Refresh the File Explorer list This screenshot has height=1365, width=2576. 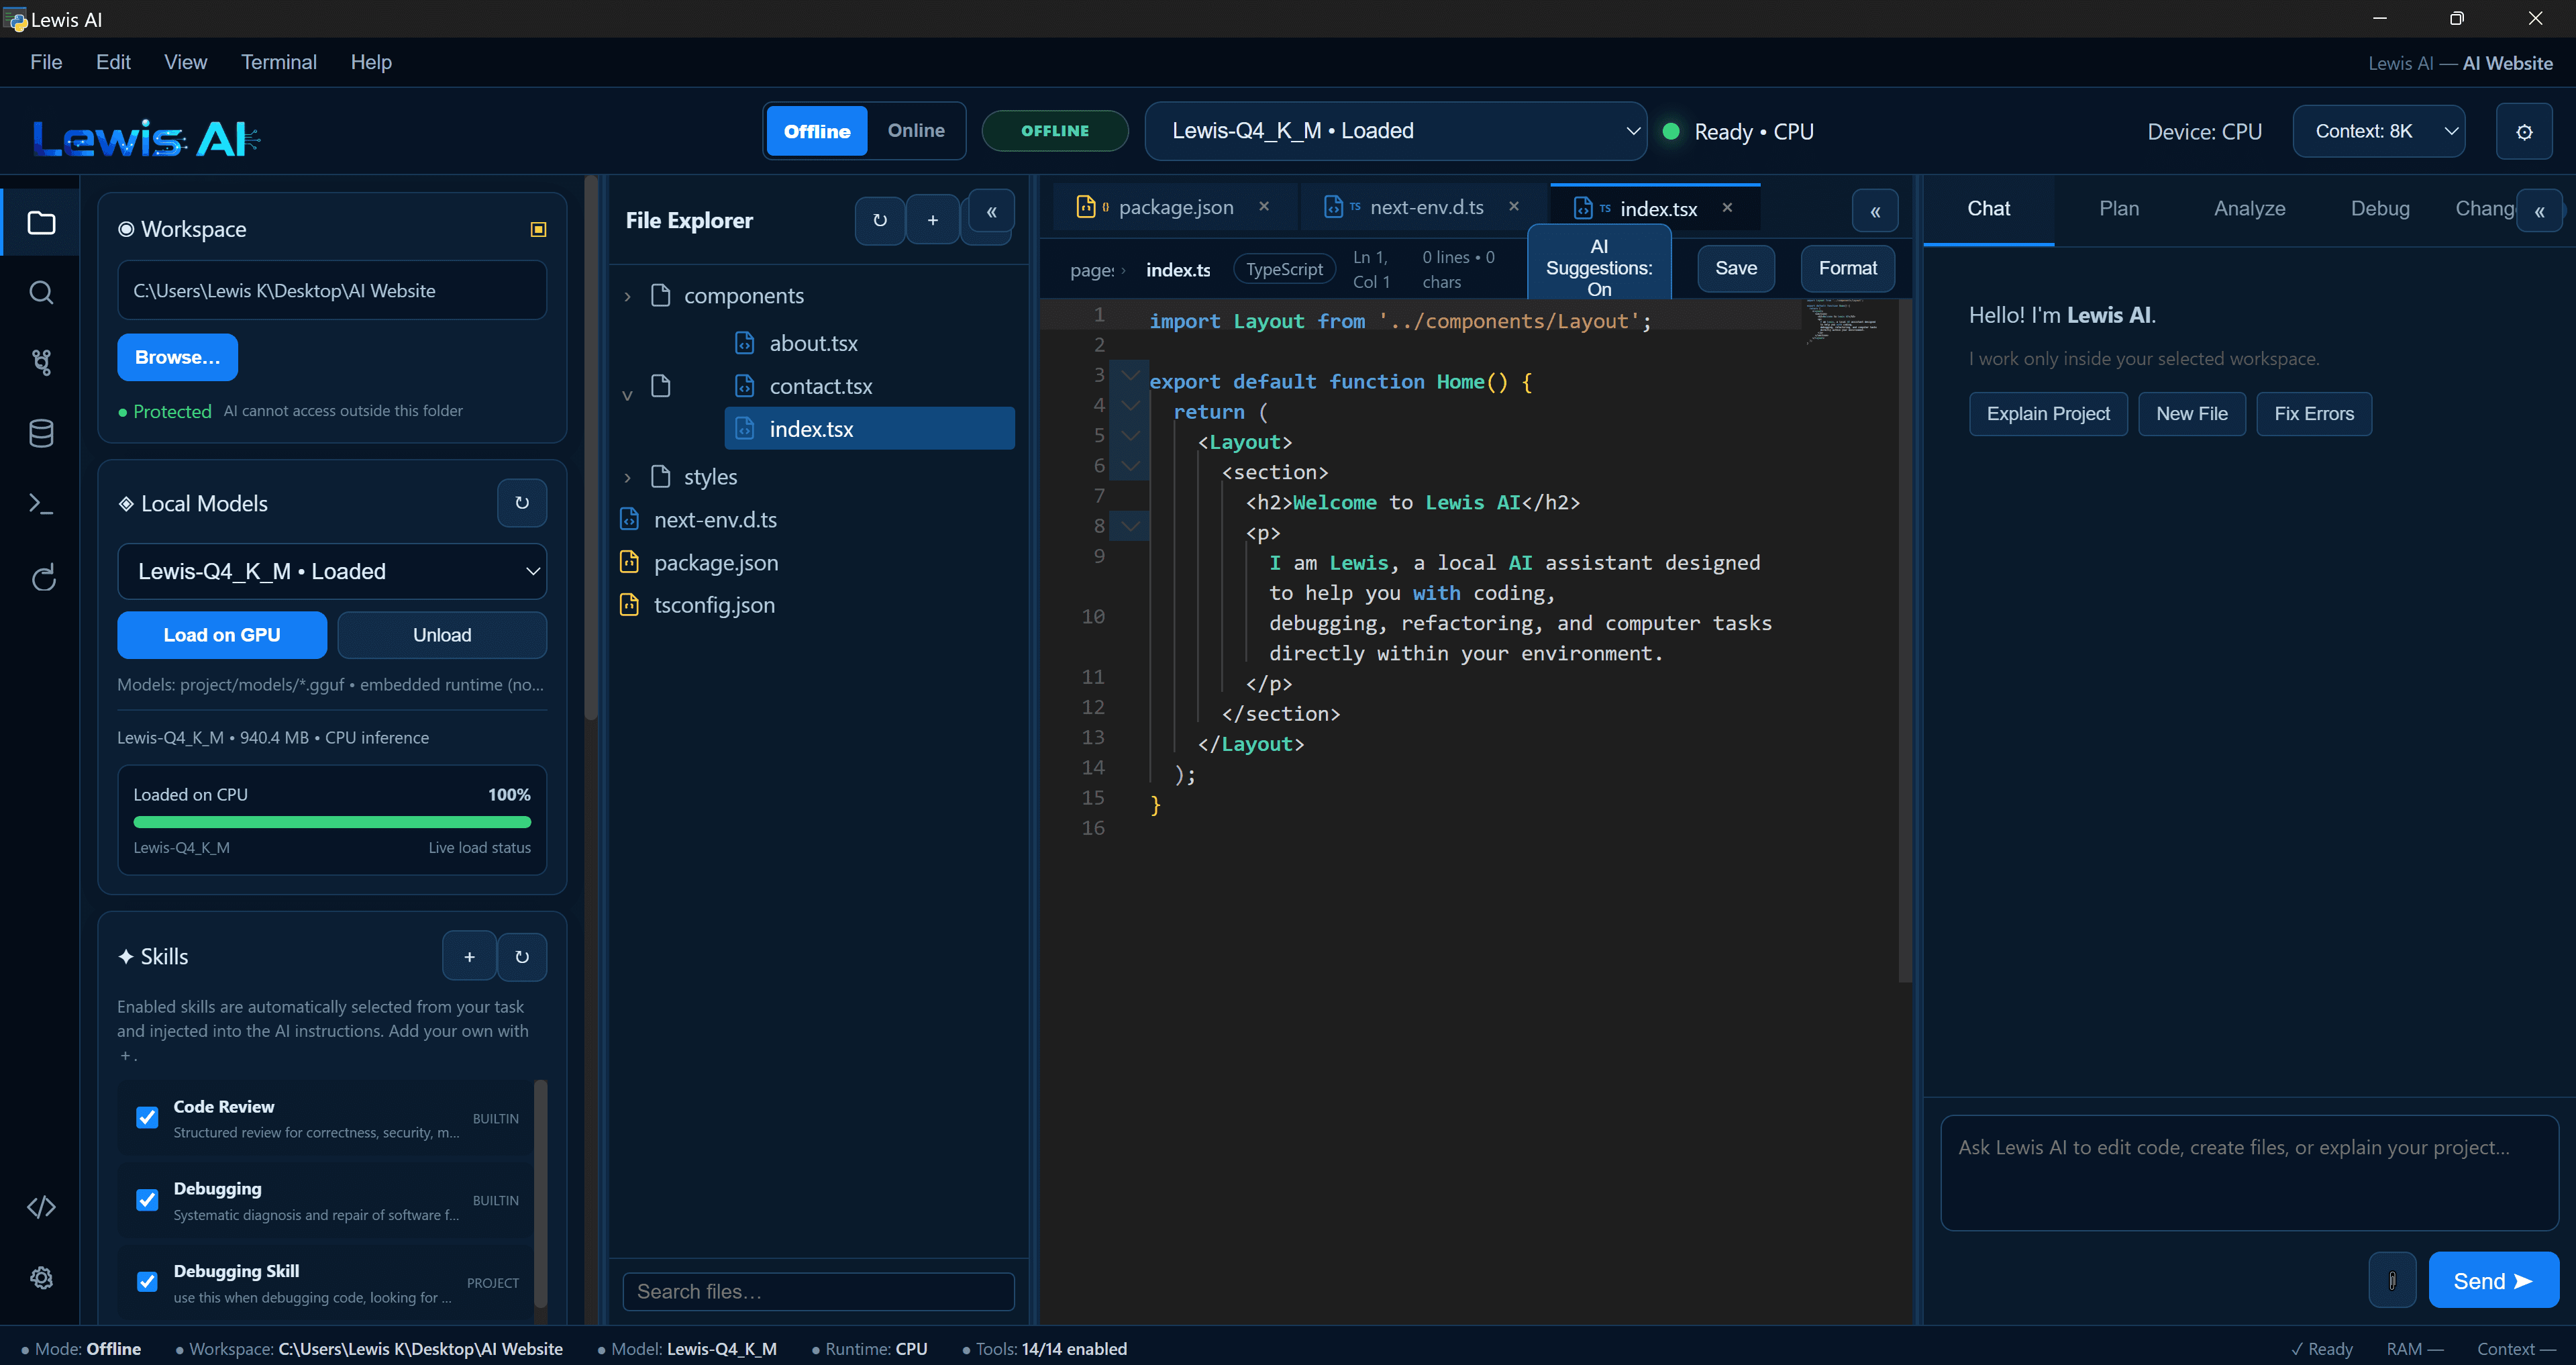pos(880,220)
